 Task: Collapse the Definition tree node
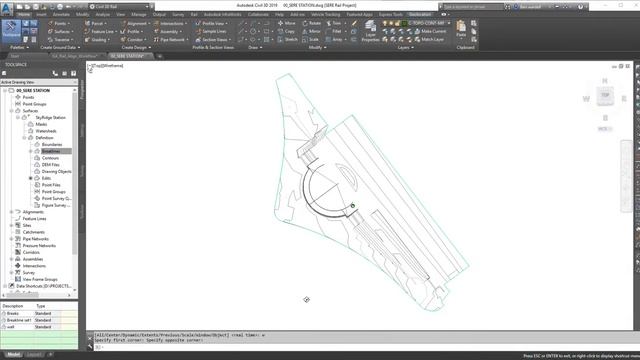pyautogui.click(x=24, y=138)
